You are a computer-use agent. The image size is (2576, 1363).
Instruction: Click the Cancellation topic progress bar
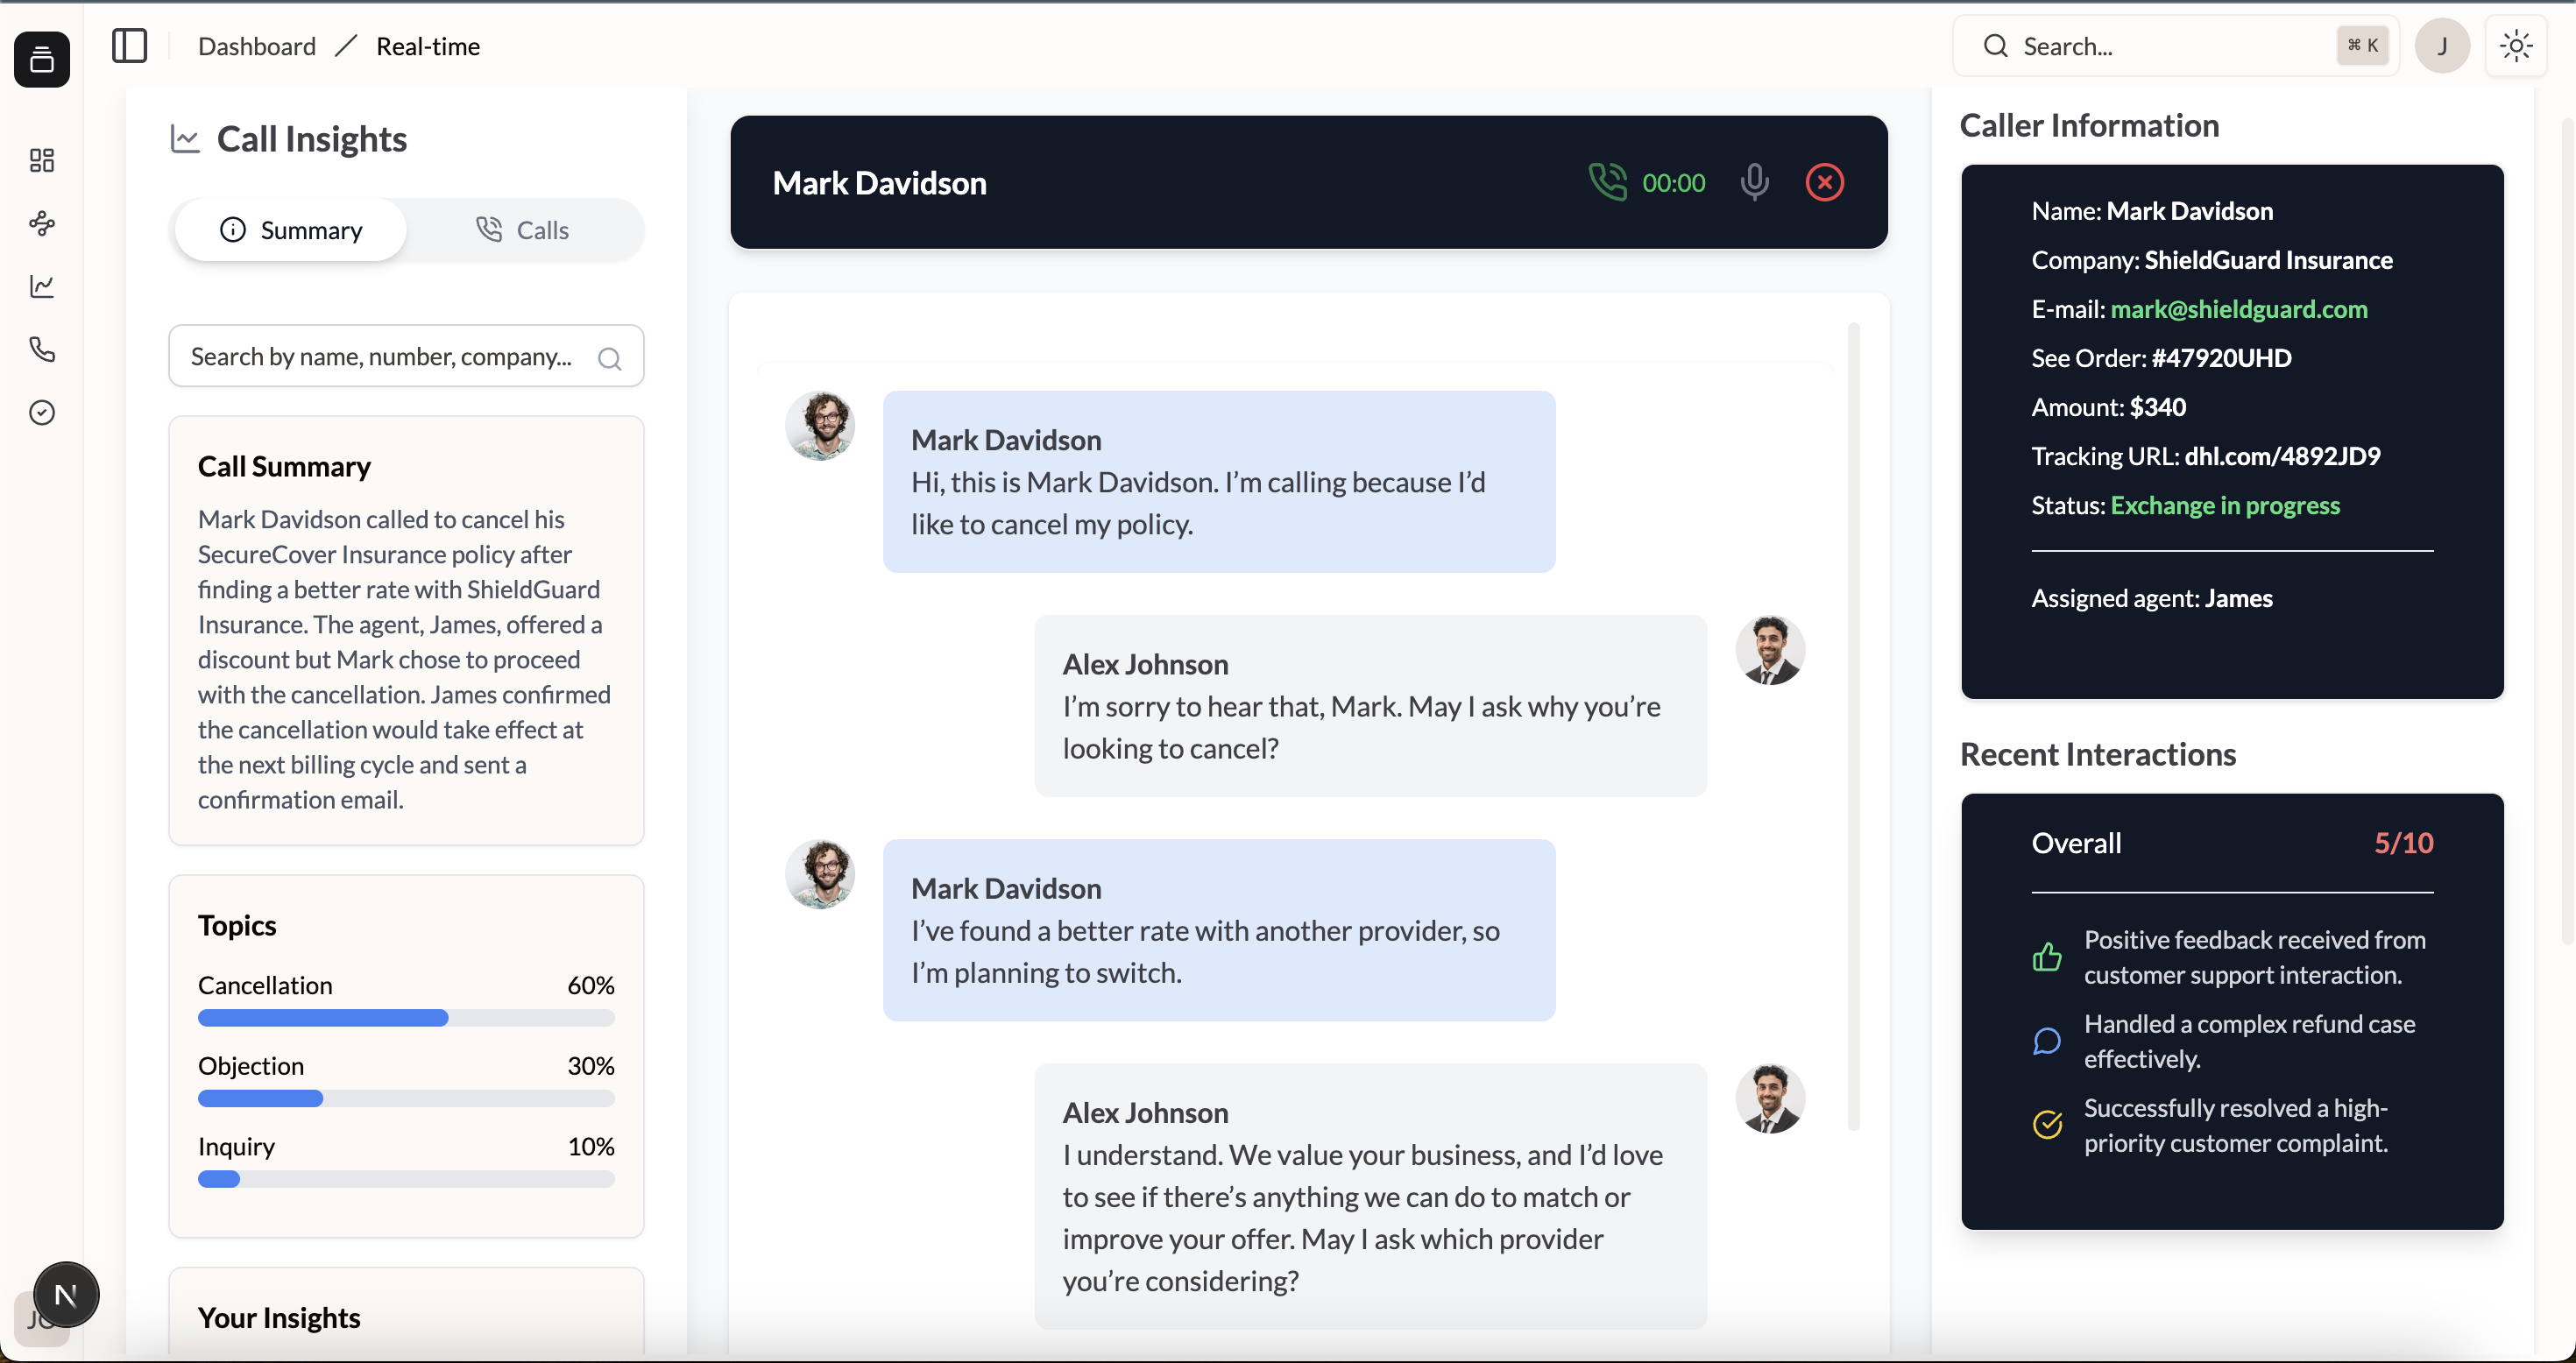pyautogui.click(x=406, y=1018)
